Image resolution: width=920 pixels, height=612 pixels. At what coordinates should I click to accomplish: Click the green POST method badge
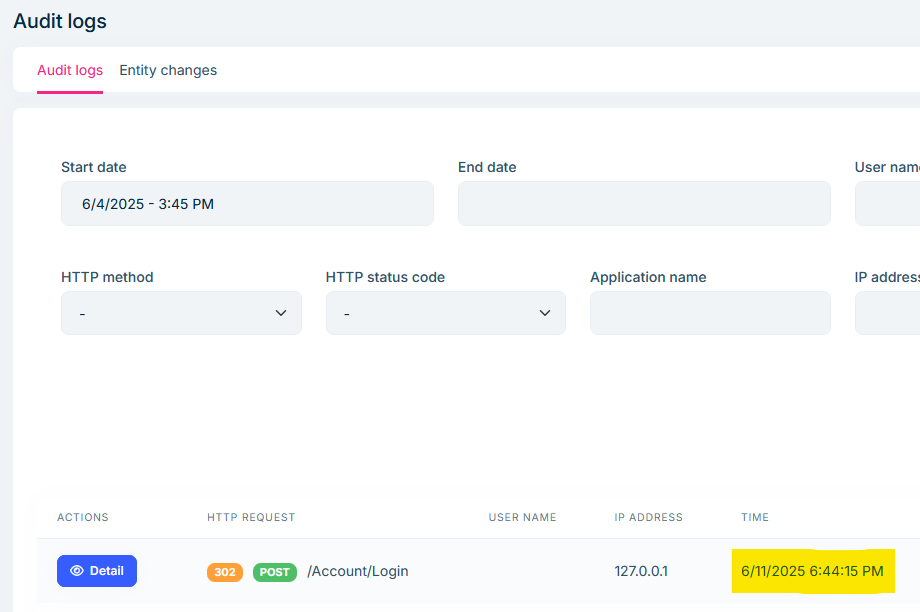pos(274,572)
